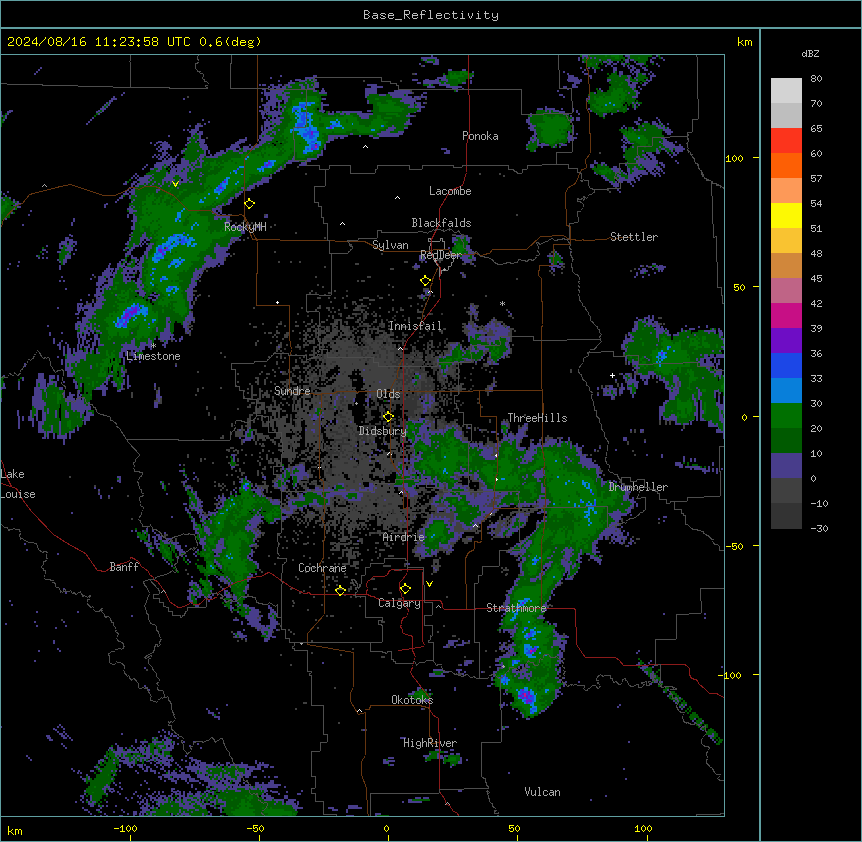
Task: Pick the bright yellow swatch in the dBZ legend
Action: [x=786, y=215]
